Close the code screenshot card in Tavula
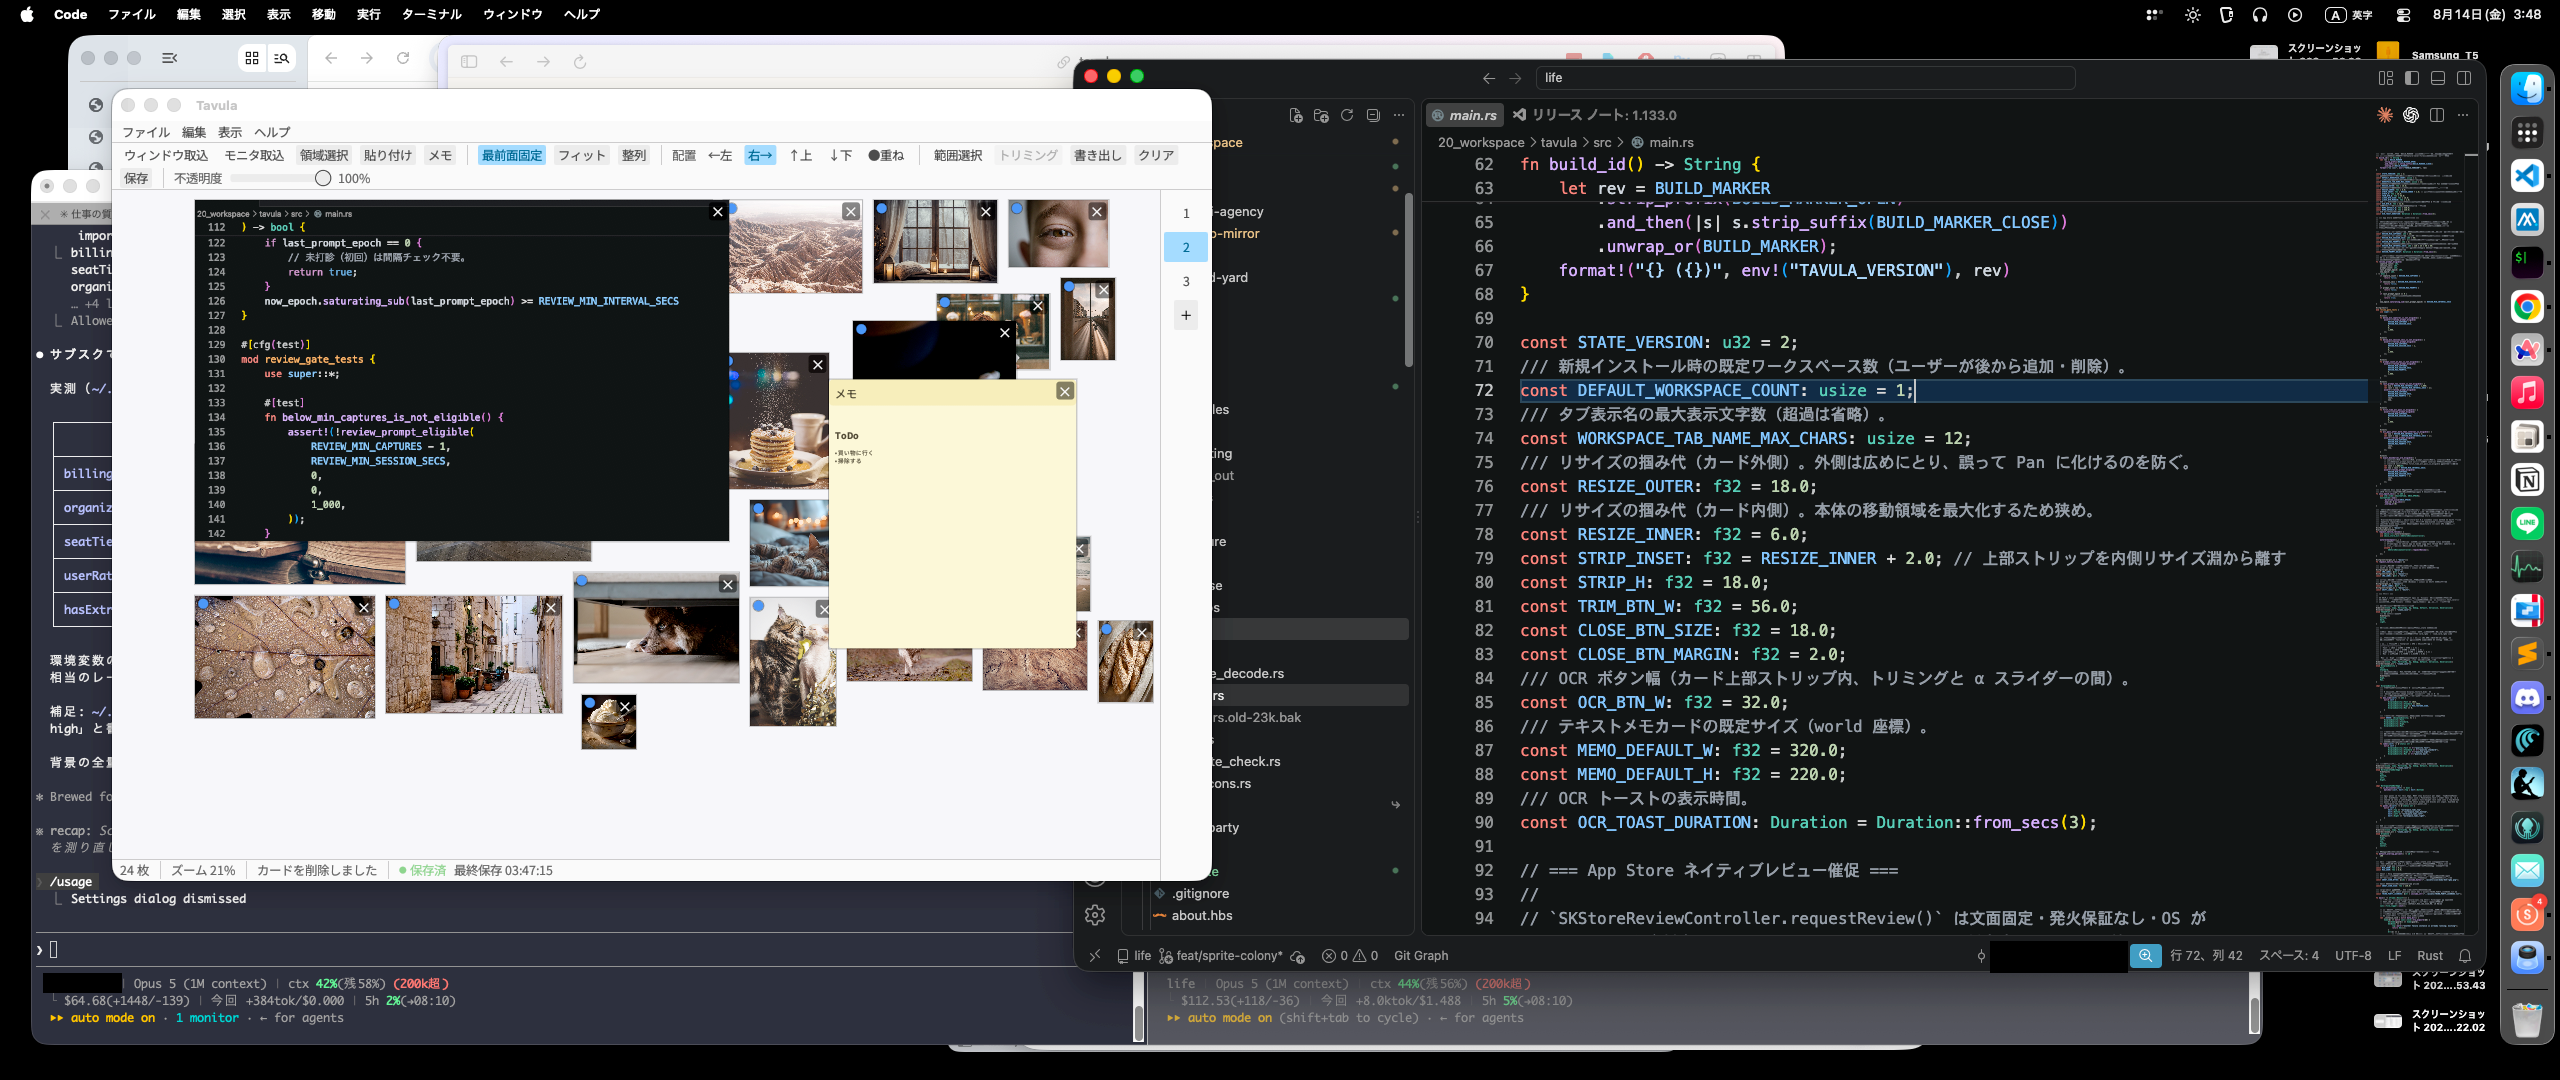Image resolution: width=2560 pixels, height=1080 pixels. coord(717,211)
